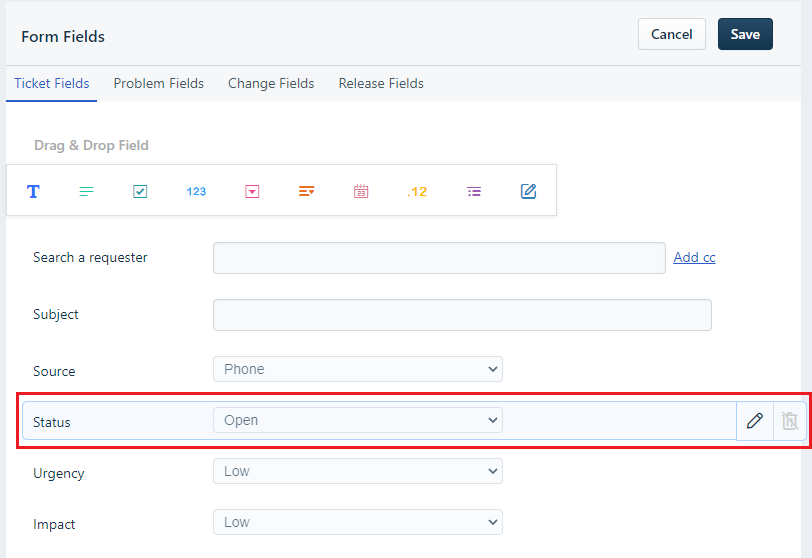Open the Change Fields tab
This screenshot has height=558, width=812.
click(x=271, y=83)
